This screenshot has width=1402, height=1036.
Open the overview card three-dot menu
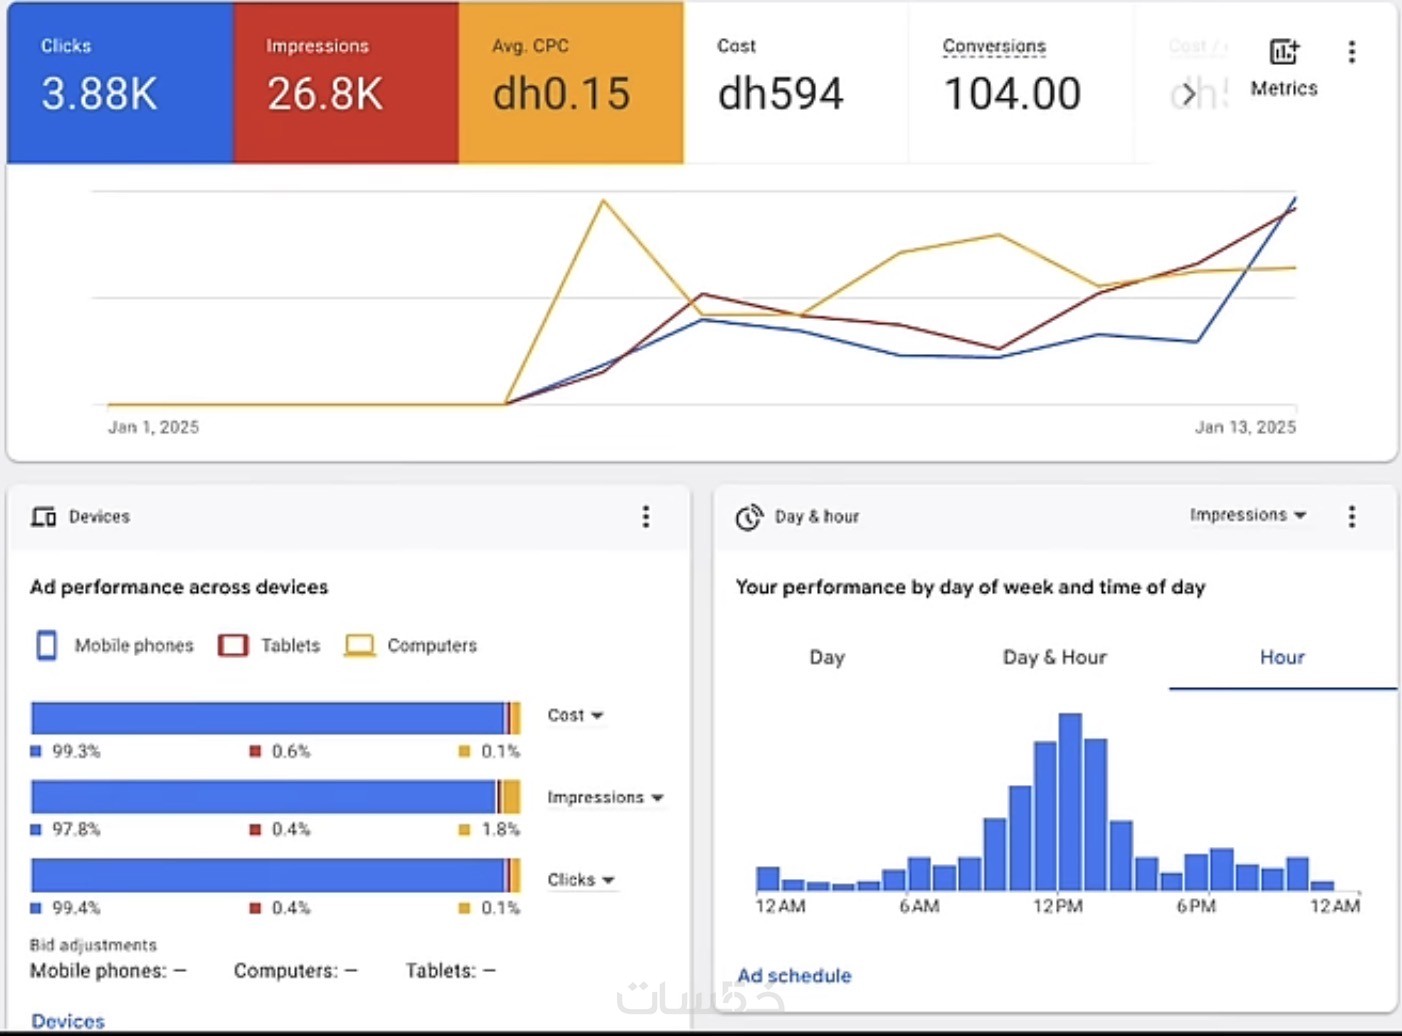1352,52
